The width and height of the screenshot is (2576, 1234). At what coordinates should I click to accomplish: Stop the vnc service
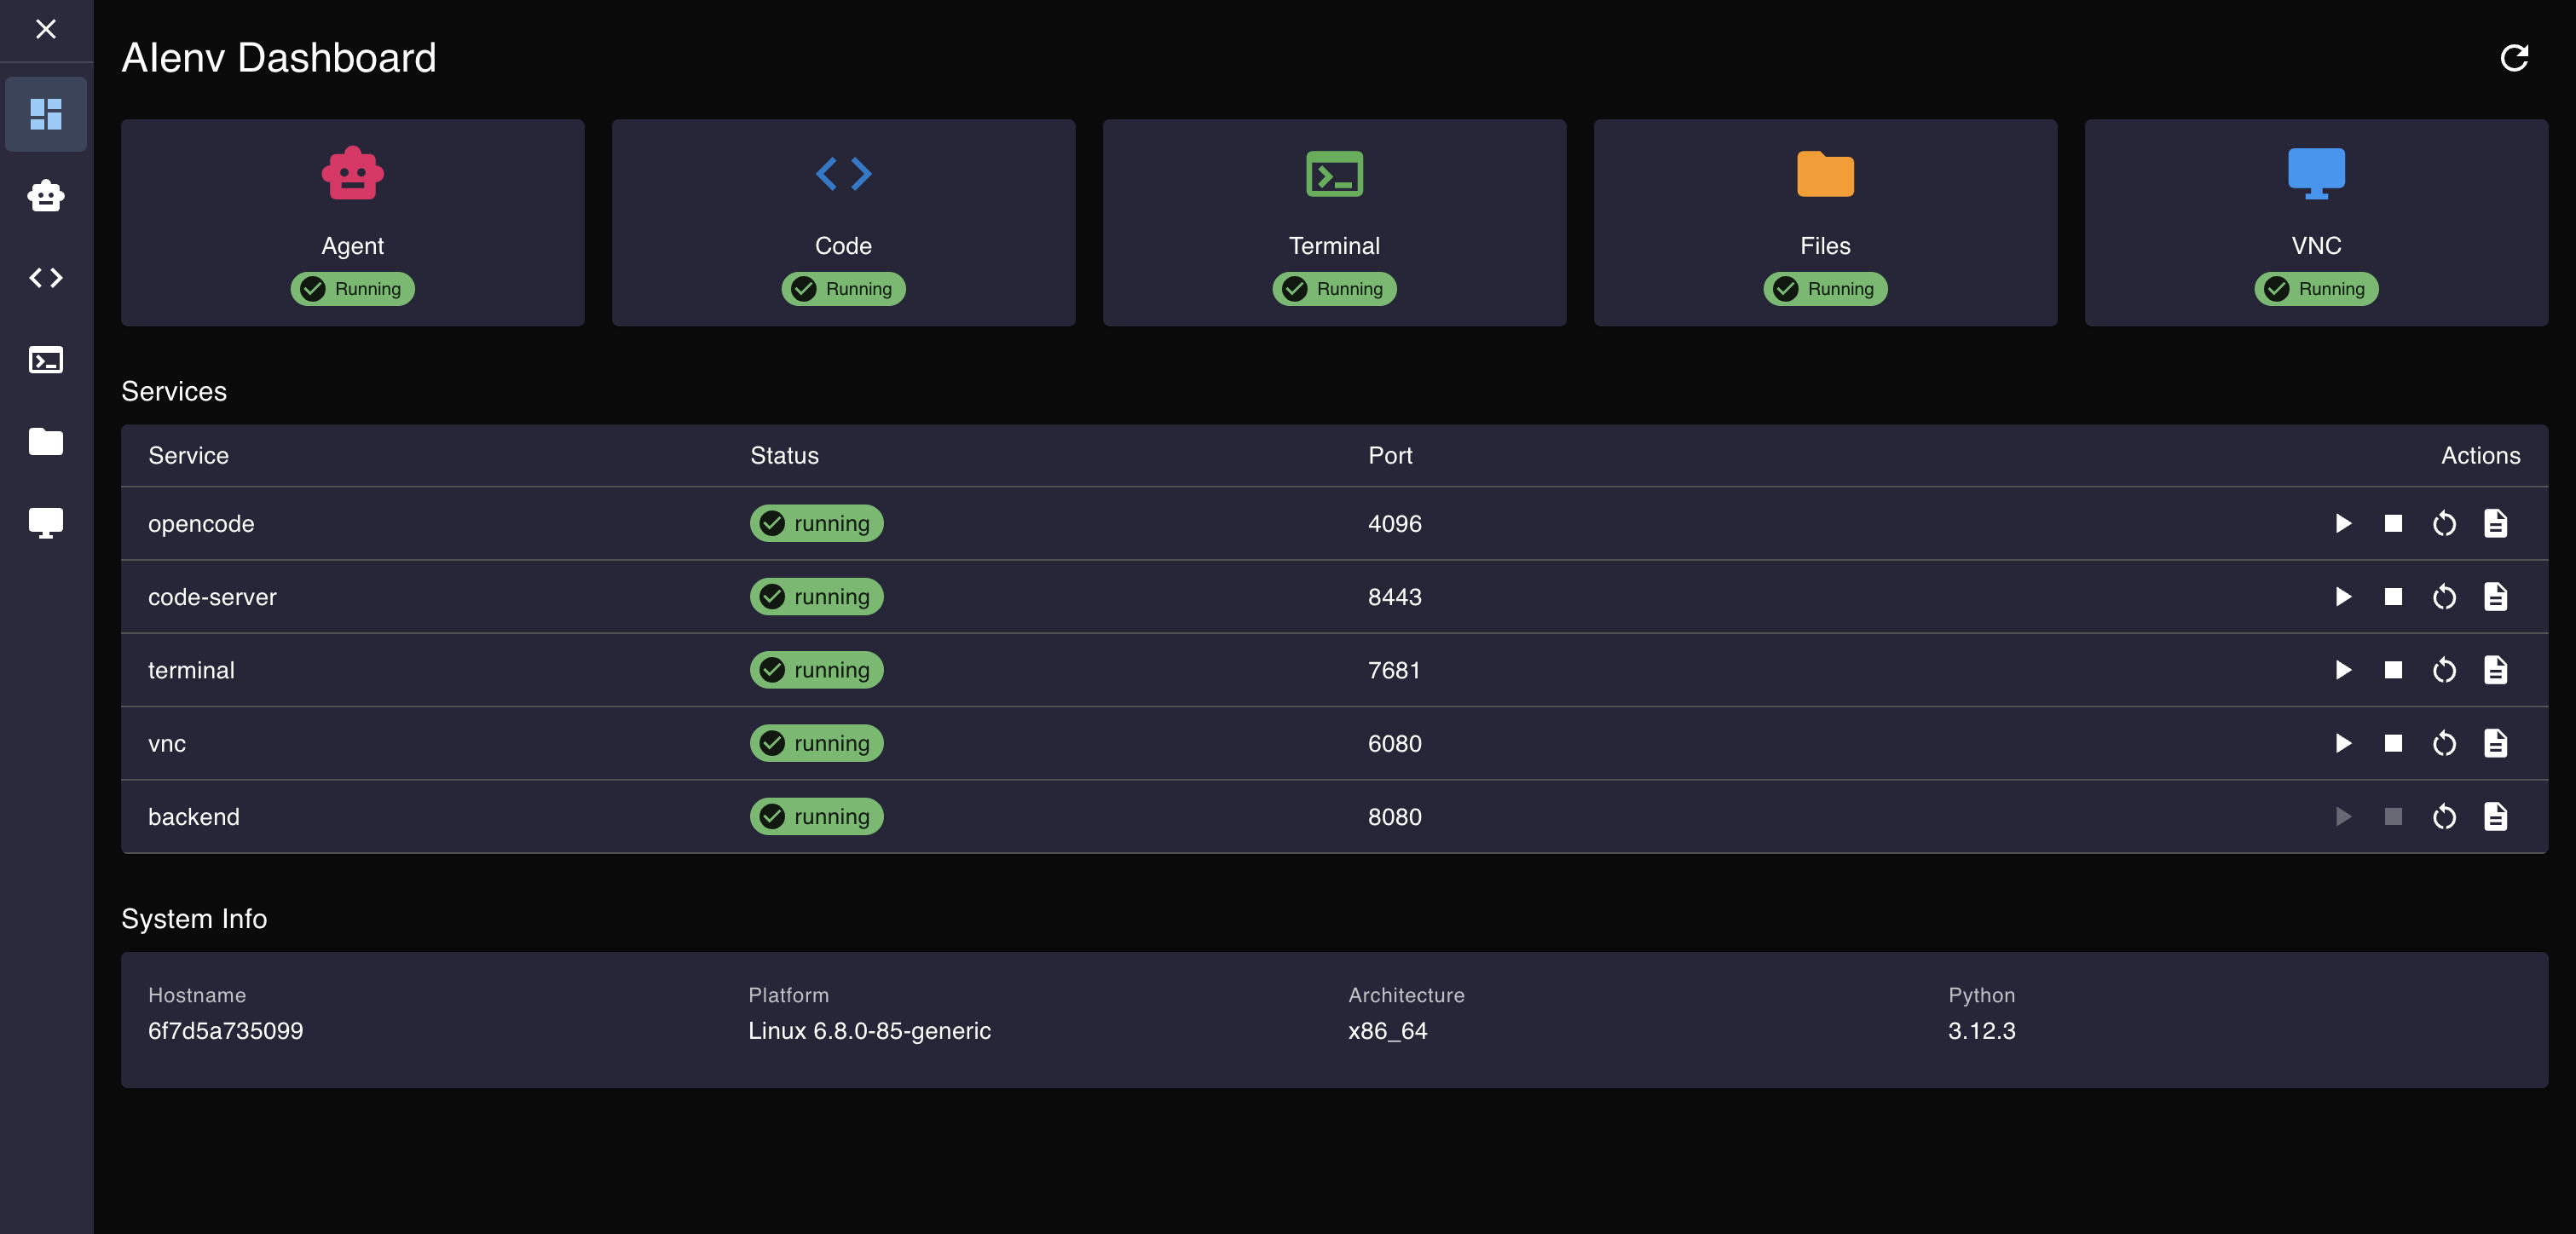point(2393,743)
